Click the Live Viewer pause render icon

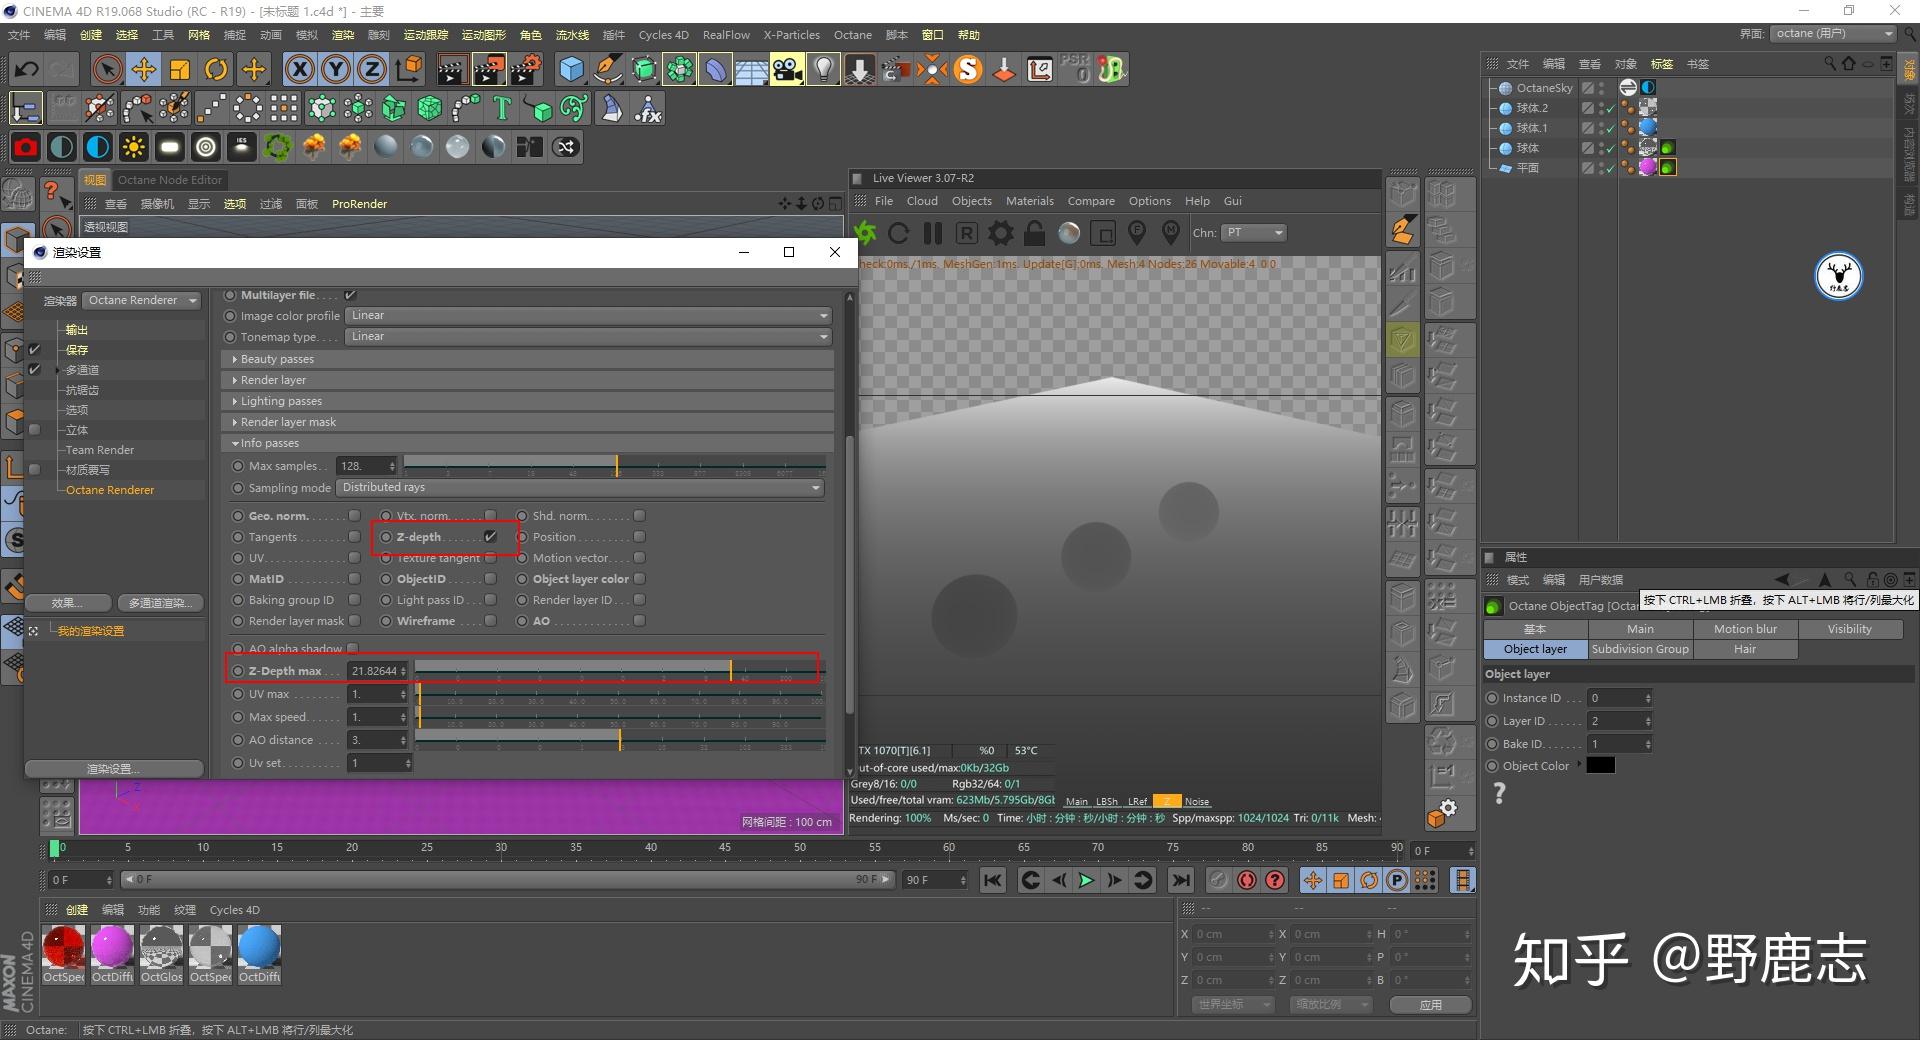[x=932, y=234]
